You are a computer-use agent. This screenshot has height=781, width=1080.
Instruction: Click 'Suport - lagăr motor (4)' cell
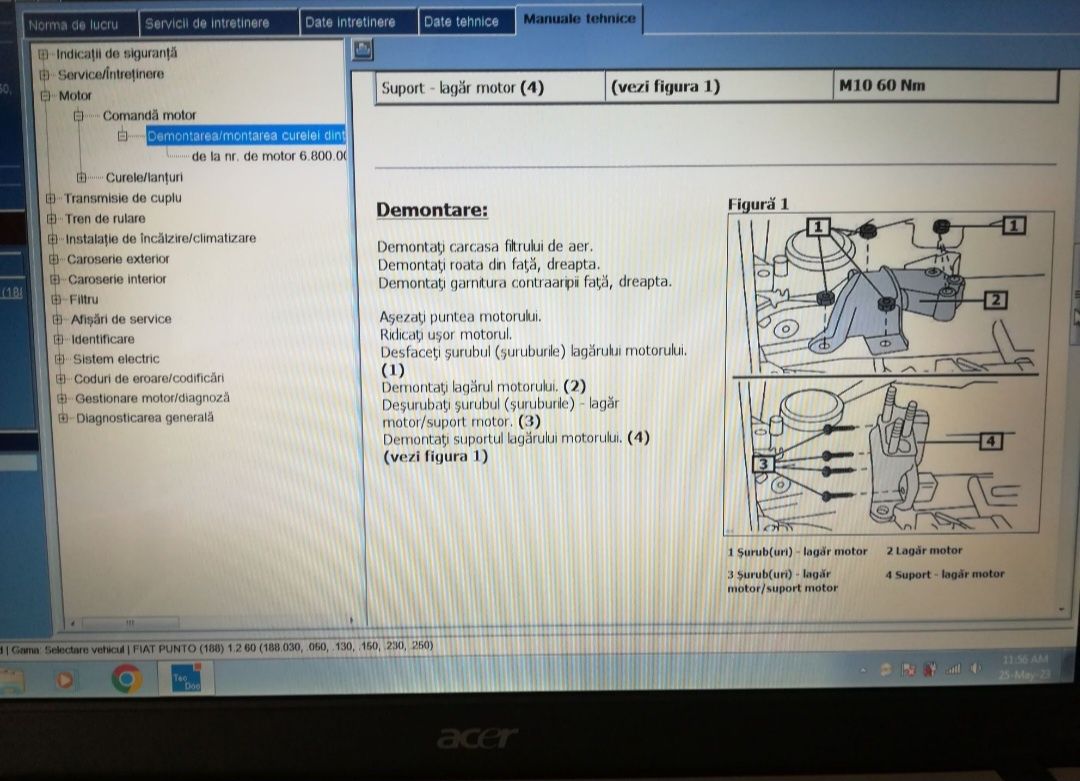(490, 87)
